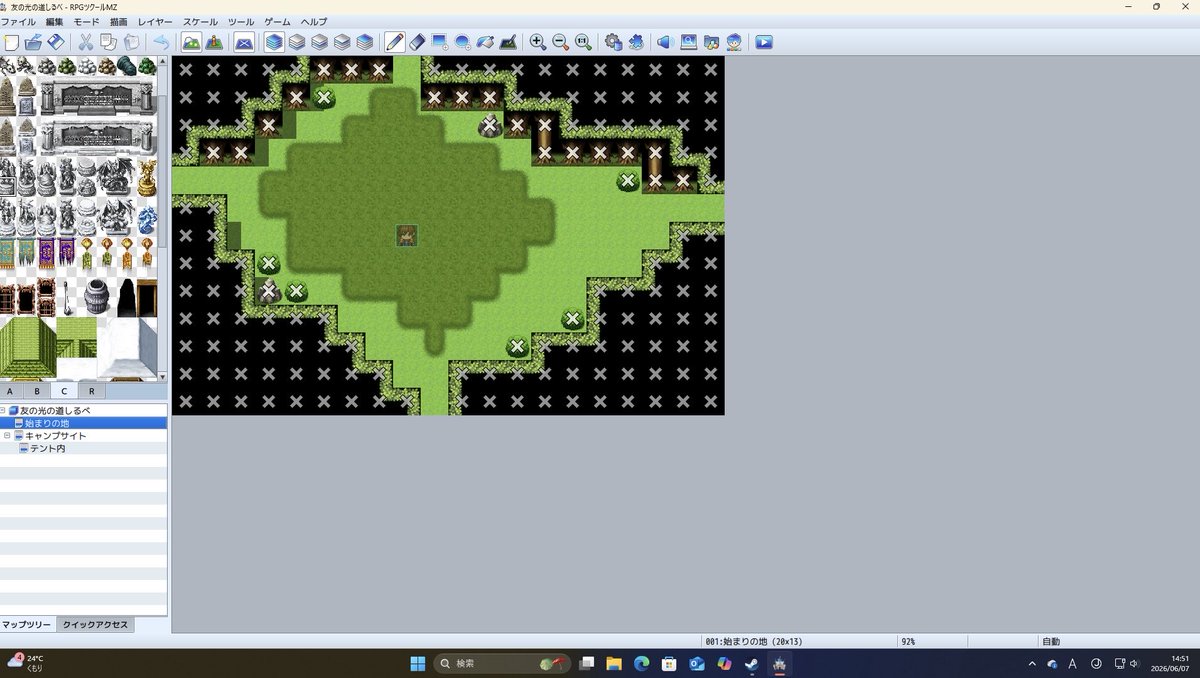Open the Plugin Manager puzzle icon
Viewport: 1200px width, 678px height.
point(636,42)
